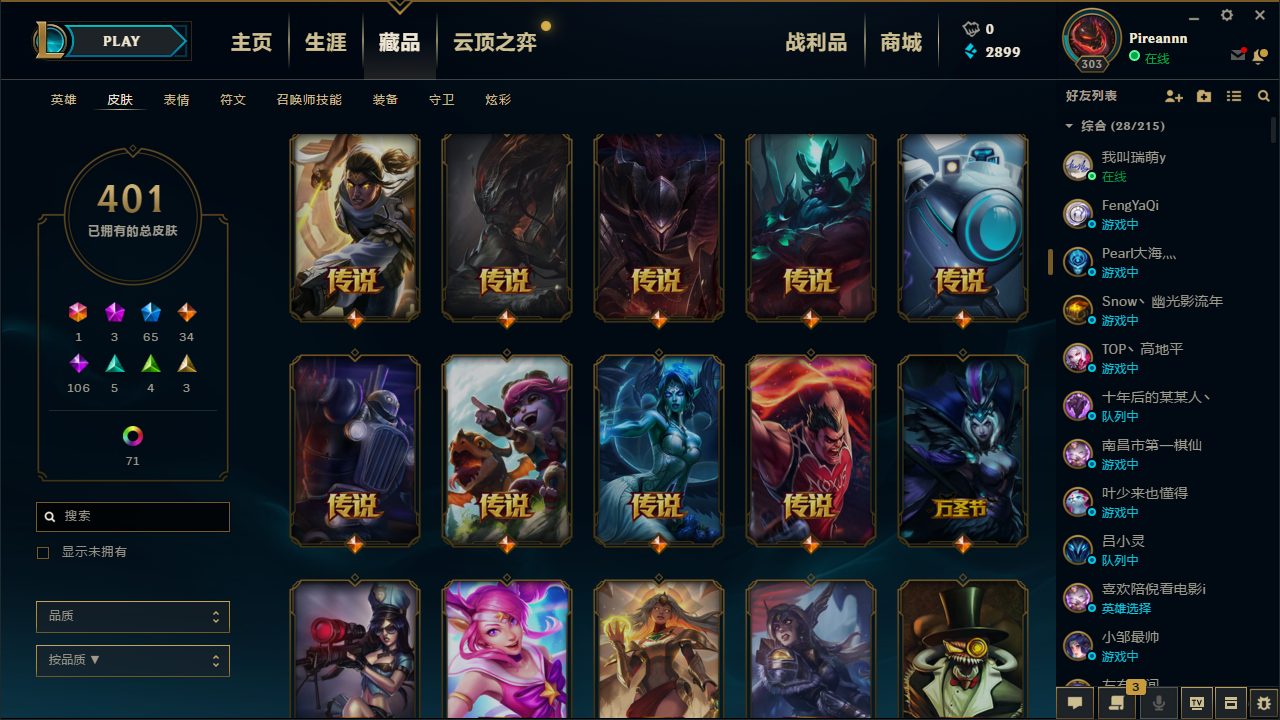
Task: Open the add friend icon
Action: pos(1174,96)
